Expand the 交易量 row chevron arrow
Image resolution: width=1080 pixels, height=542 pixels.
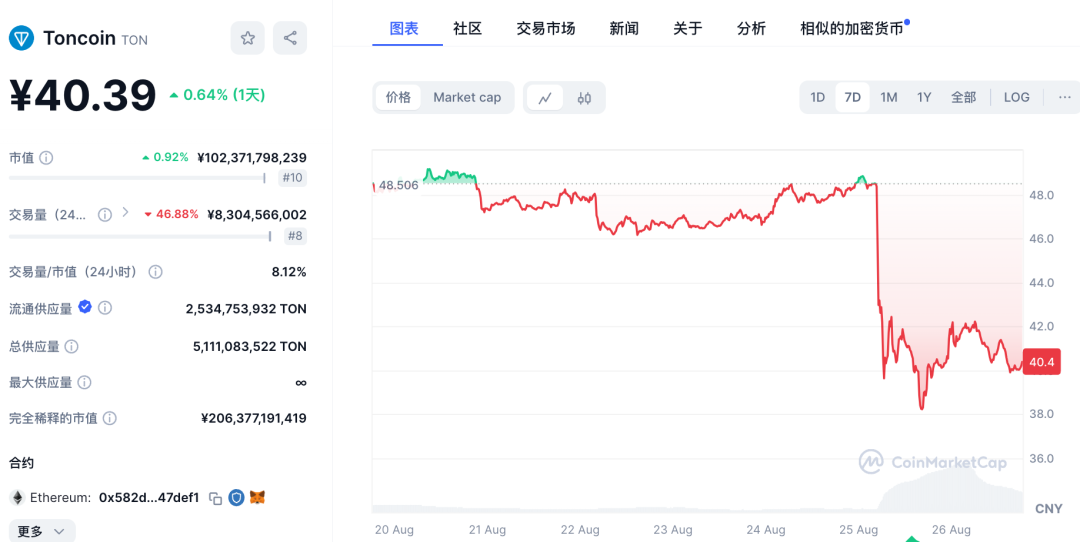[x=125, y=213]
